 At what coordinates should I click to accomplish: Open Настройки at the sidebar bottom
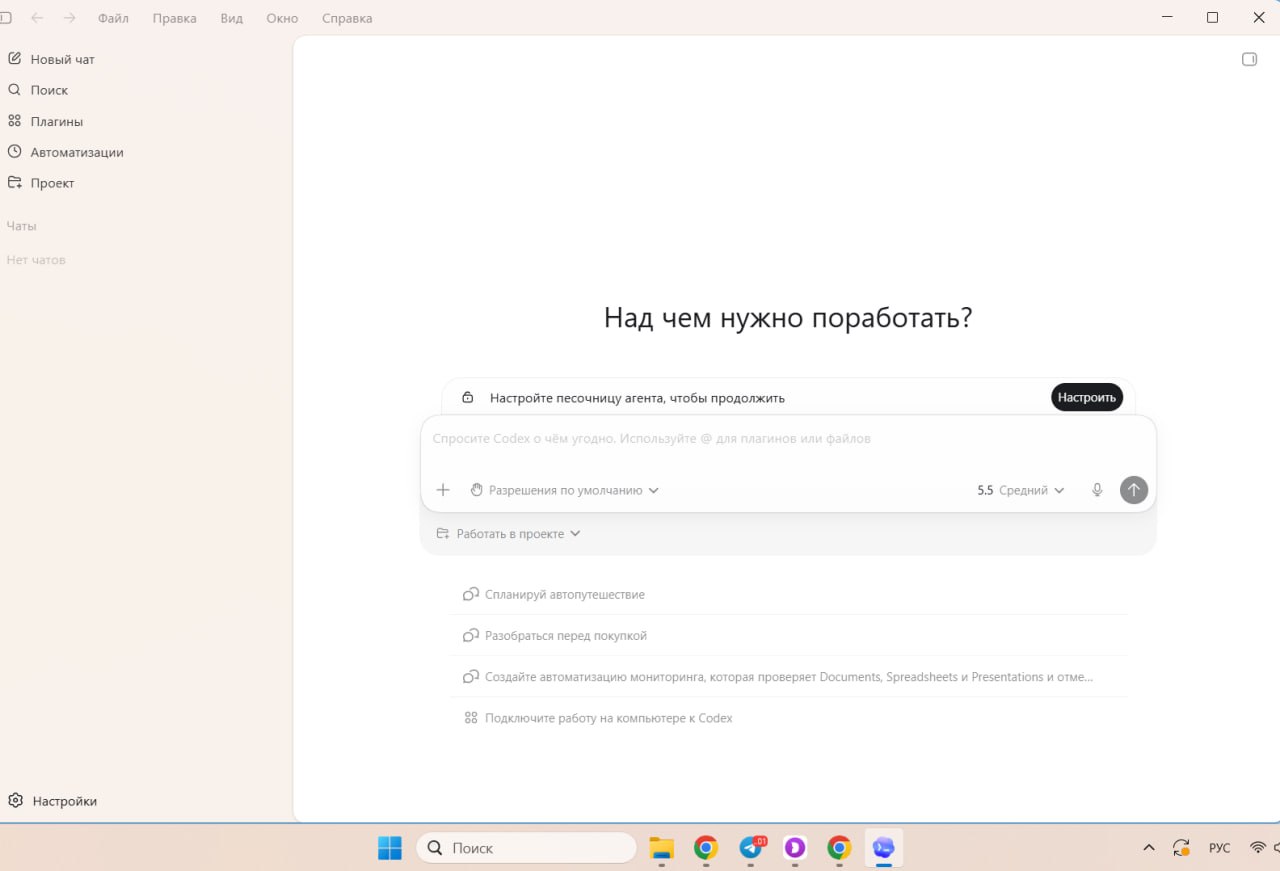[64, 801]
